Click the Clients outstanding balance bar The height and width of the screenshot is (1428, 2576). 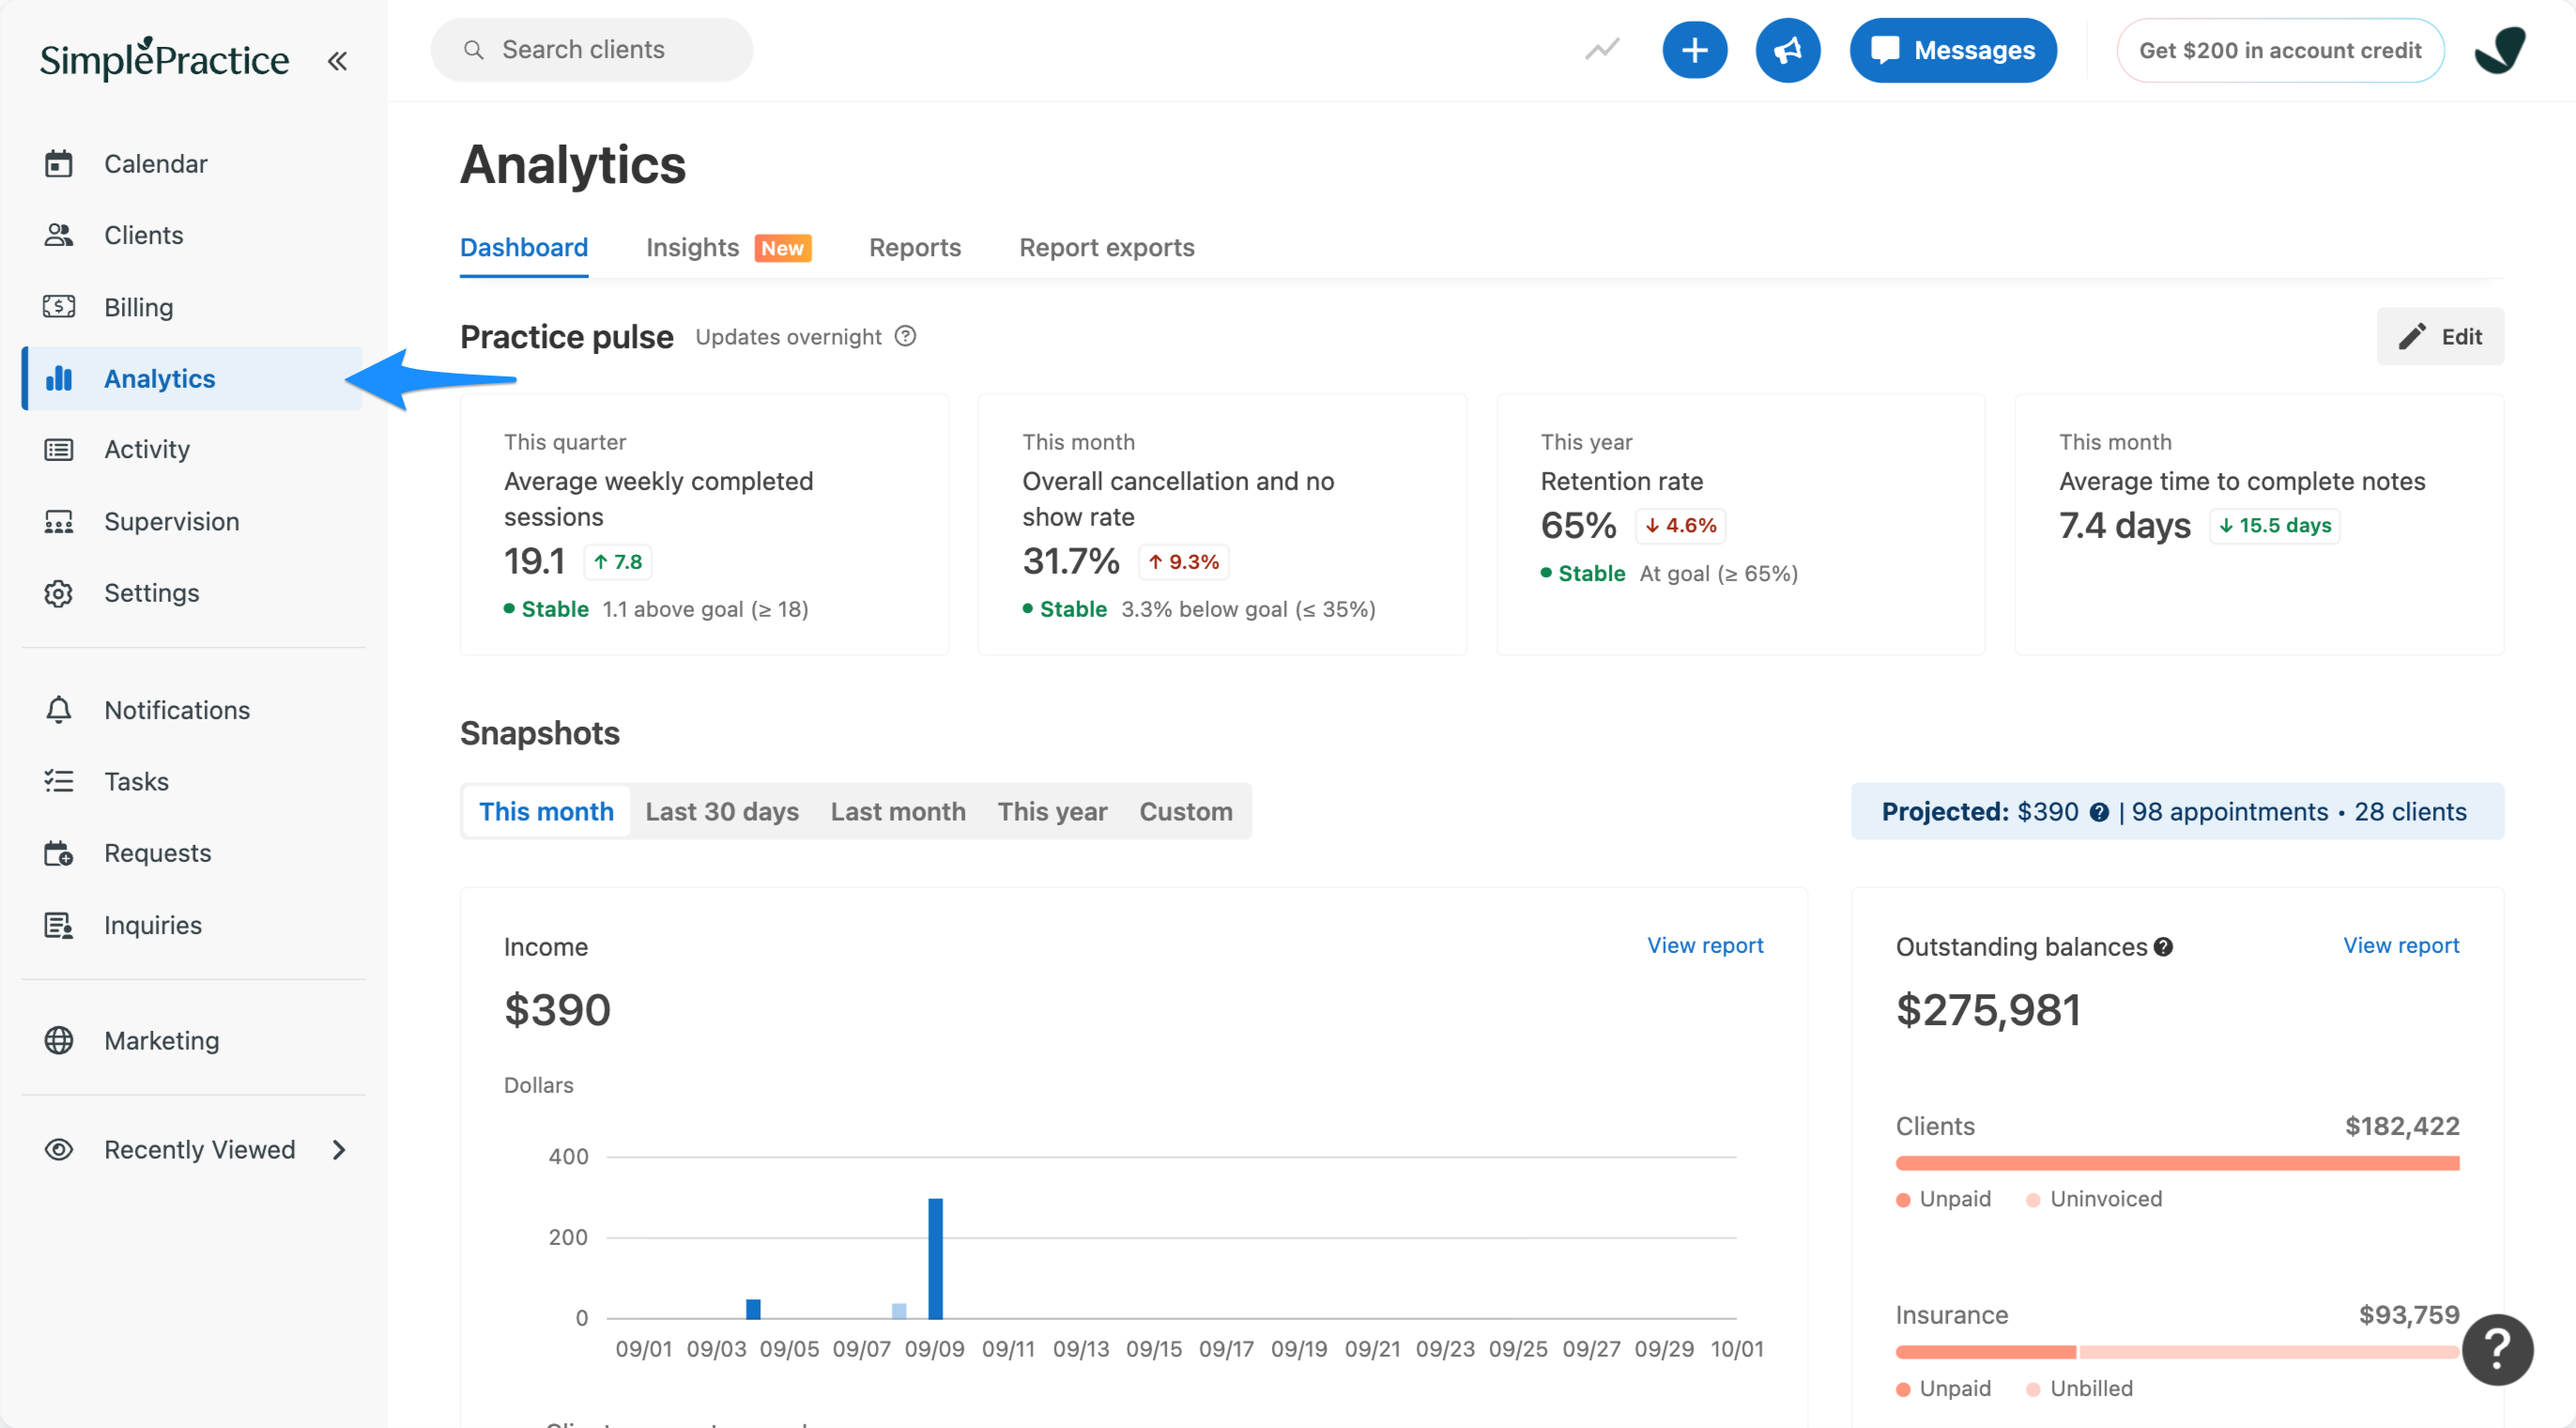point(2176,1163)
